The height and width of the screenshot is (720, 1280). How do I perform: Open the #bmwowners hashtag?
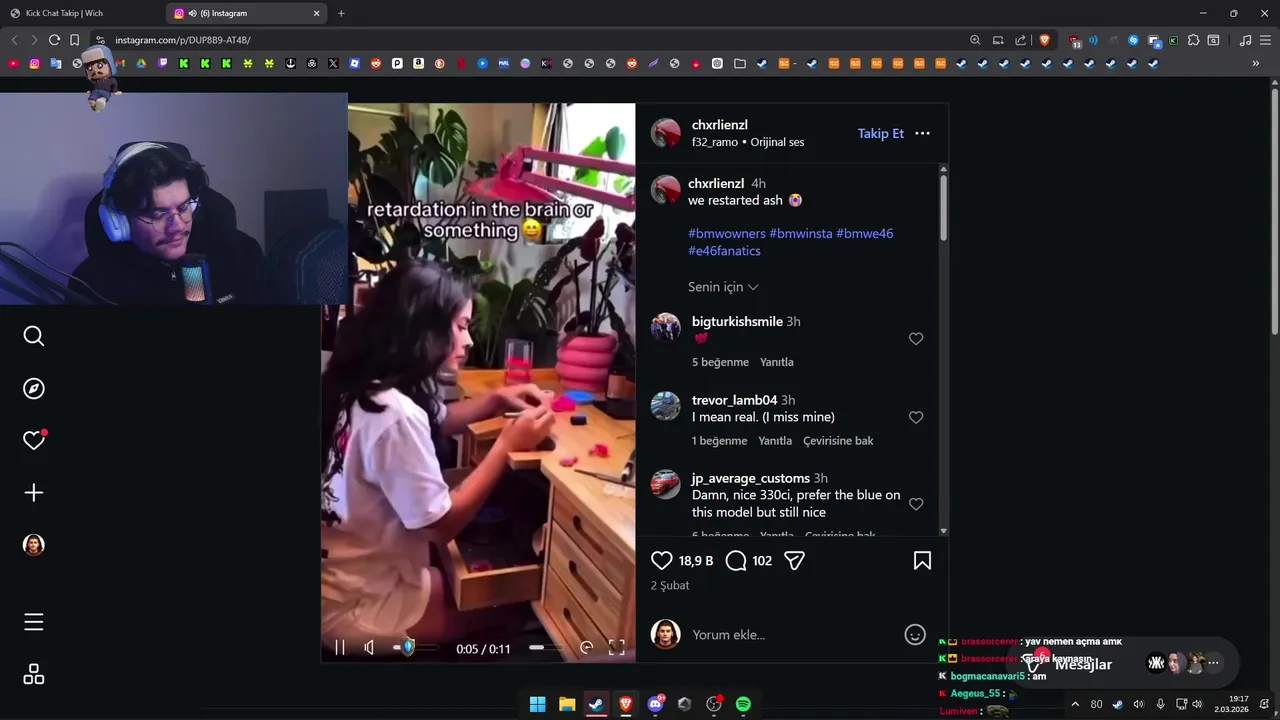[727, 233]
